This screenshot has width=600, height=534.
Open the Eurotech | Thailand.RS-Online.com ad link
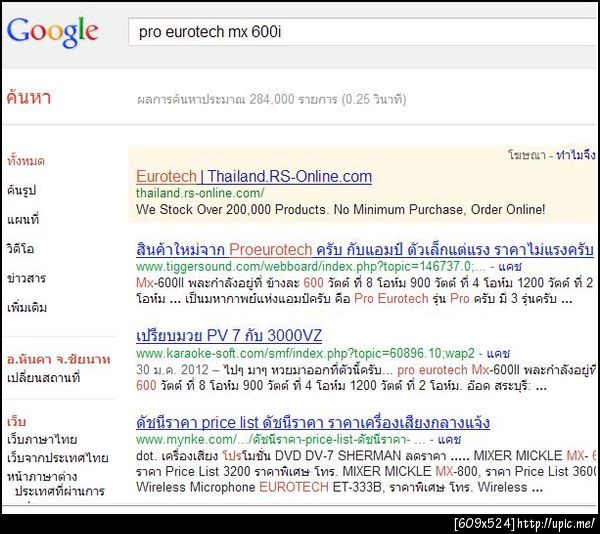click(254, 176)
